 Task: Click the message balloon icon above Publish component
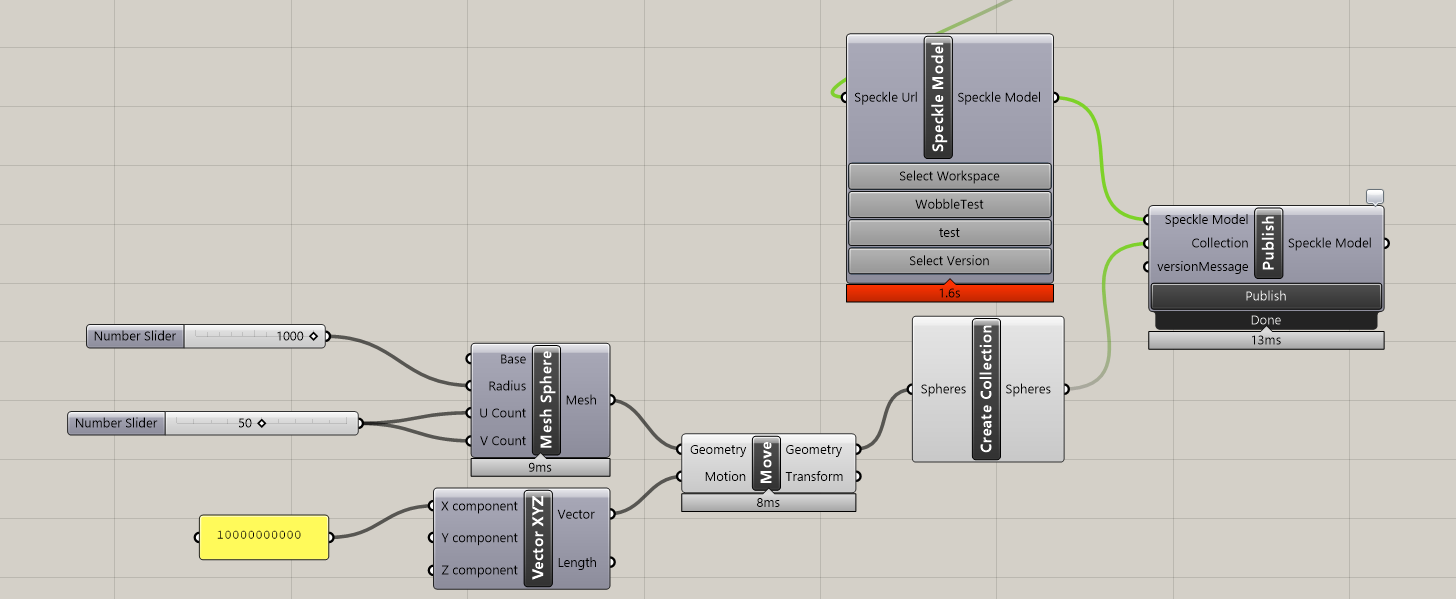pyautogui.click(x=1374, y=197)
